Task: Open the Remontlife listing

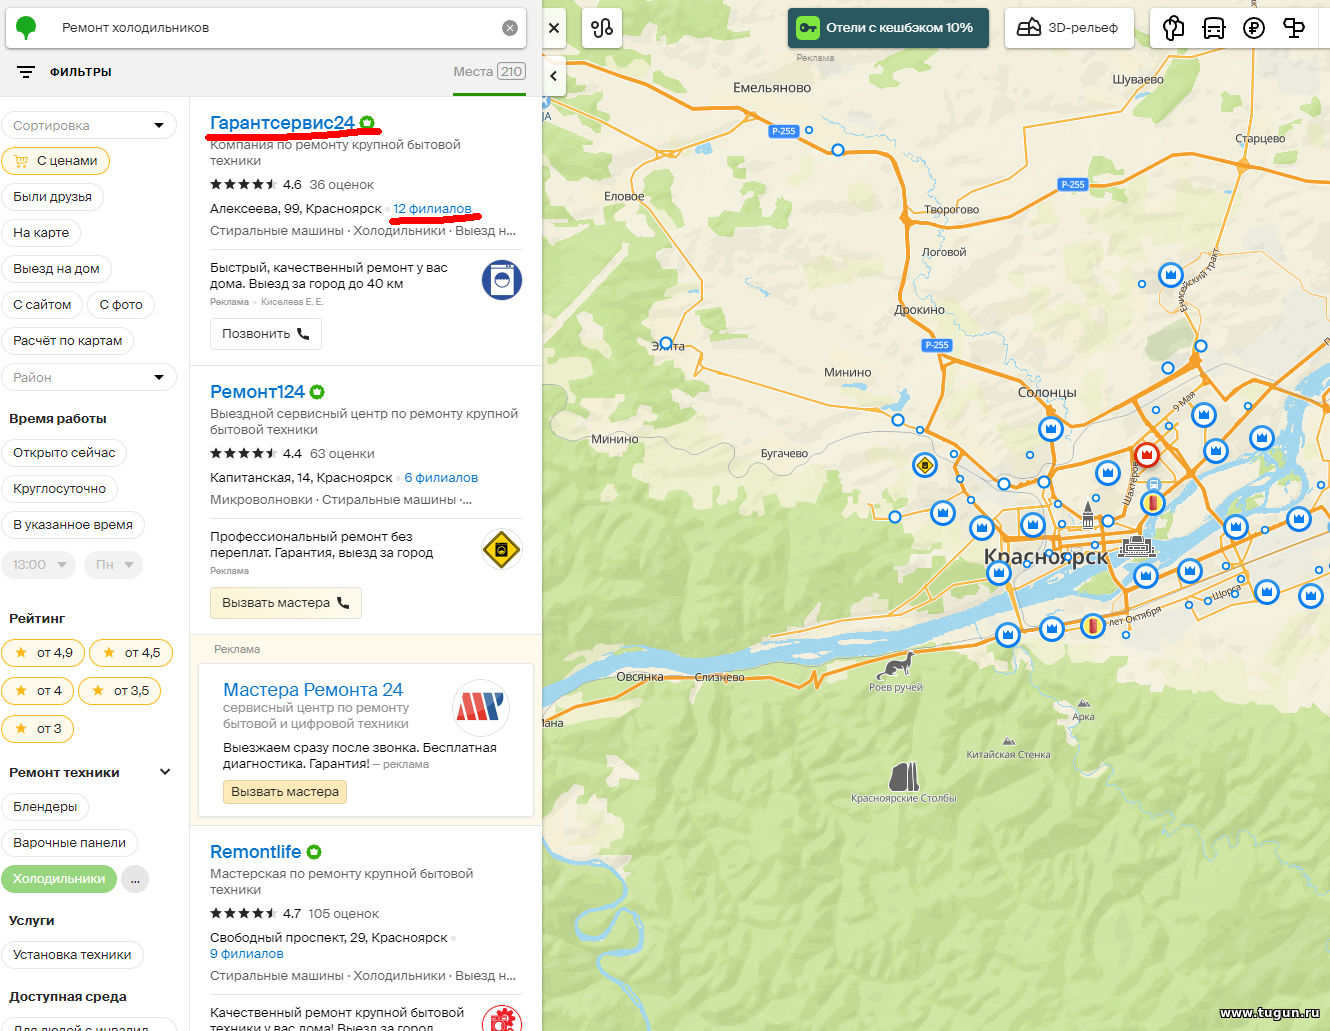Action: point(255,851)
